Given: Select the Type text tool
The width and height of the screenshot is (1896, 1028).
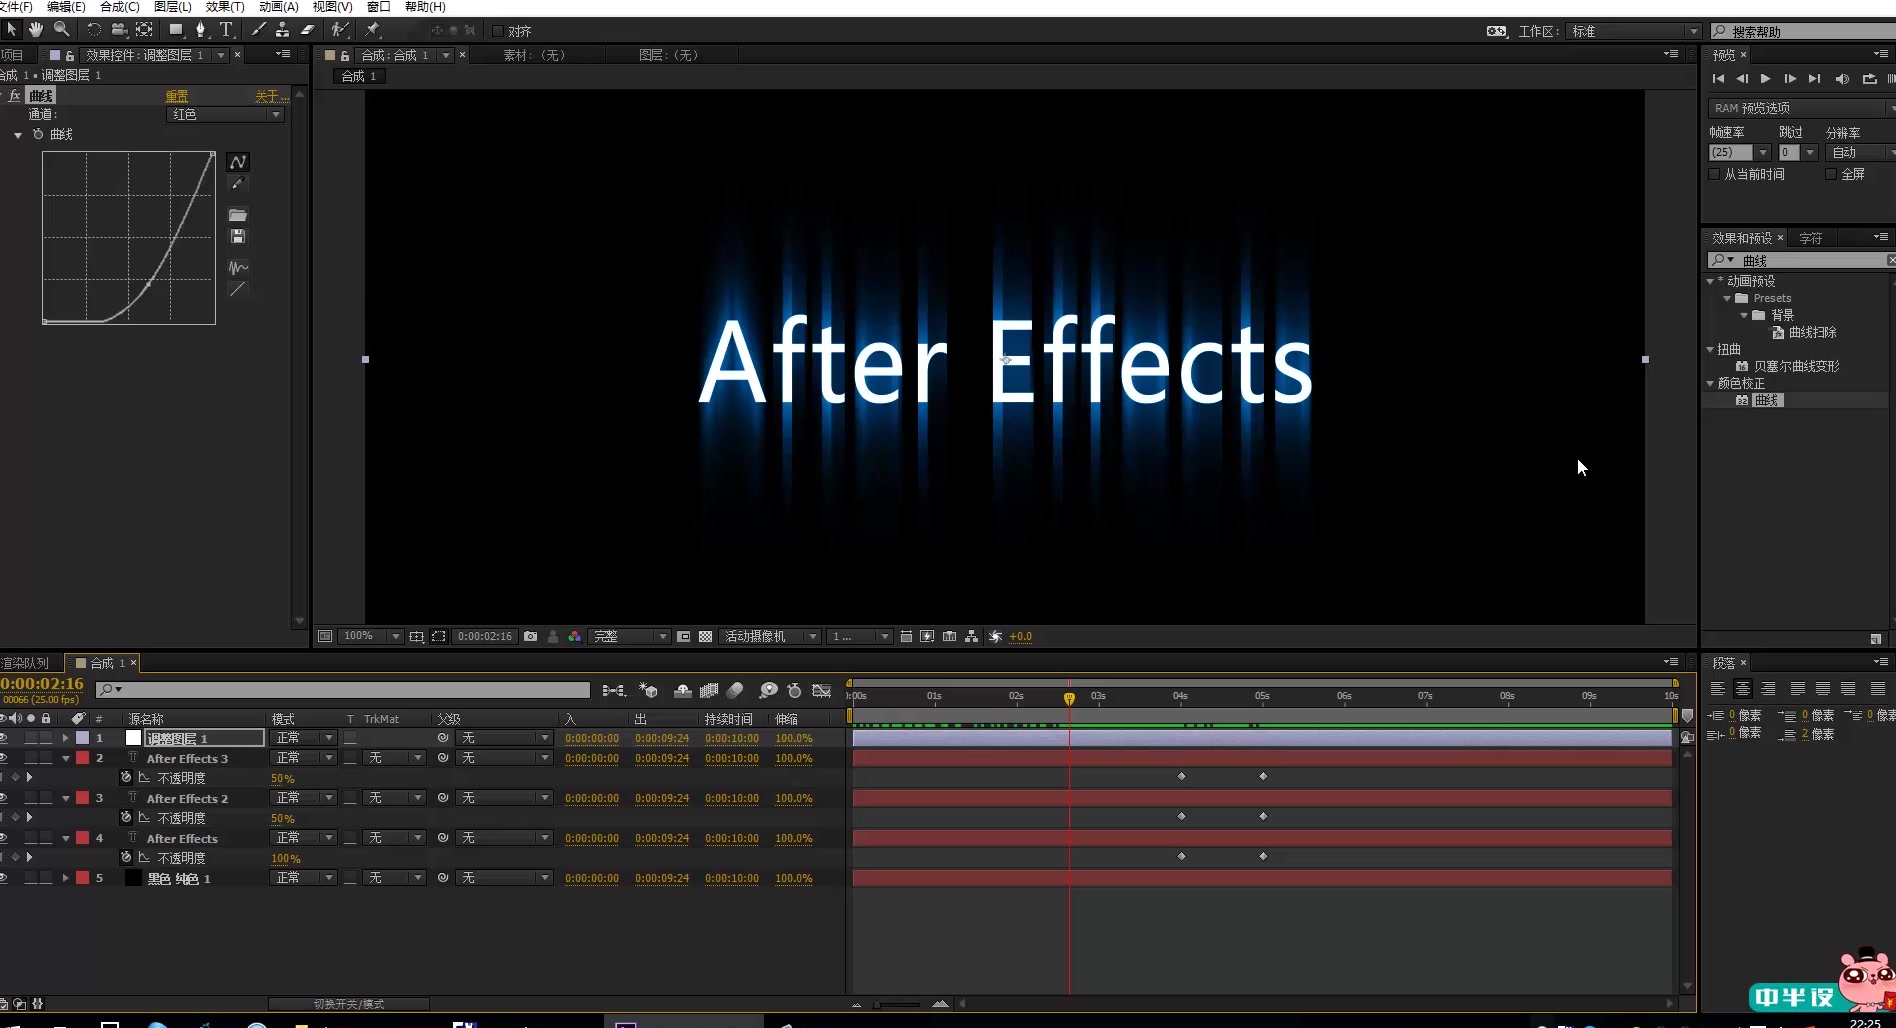Looking at the screenshot, I should [226, 30].
